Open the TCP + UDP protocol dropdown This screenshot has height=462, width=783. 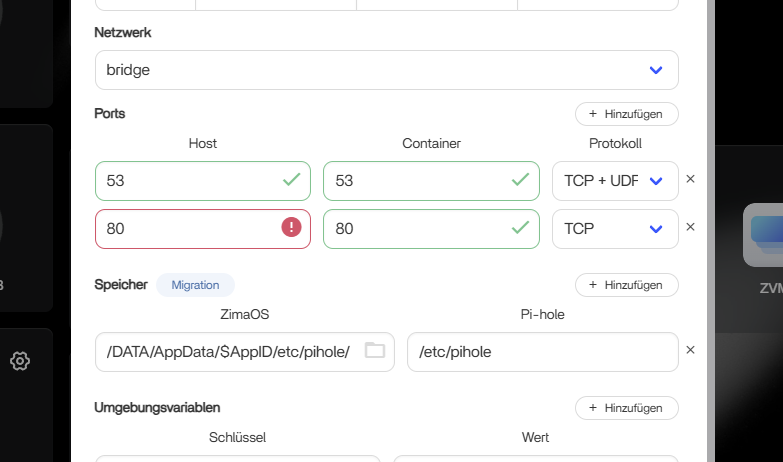pos(656,181)
